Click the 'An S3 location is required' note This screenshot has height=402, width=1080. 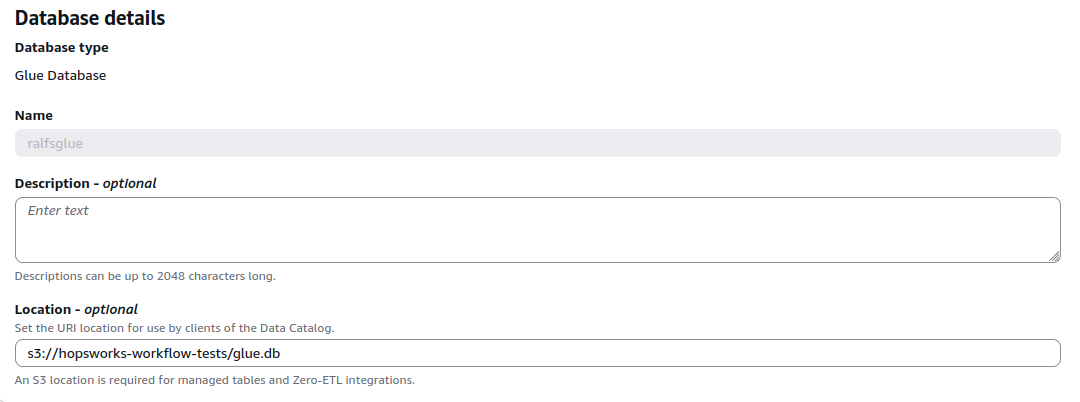tap(215, 380)
